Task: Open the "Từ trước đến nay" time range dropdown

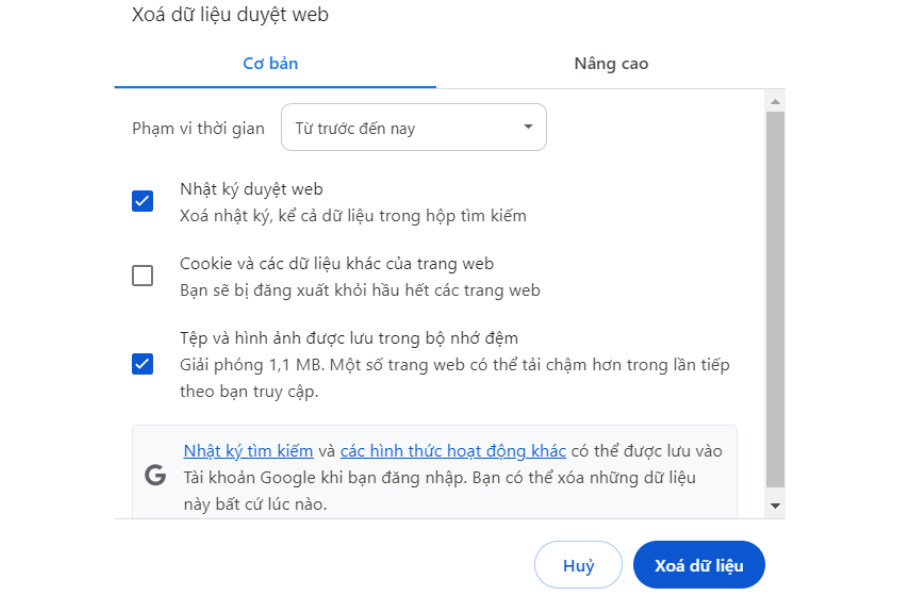Action: [413, 127]
